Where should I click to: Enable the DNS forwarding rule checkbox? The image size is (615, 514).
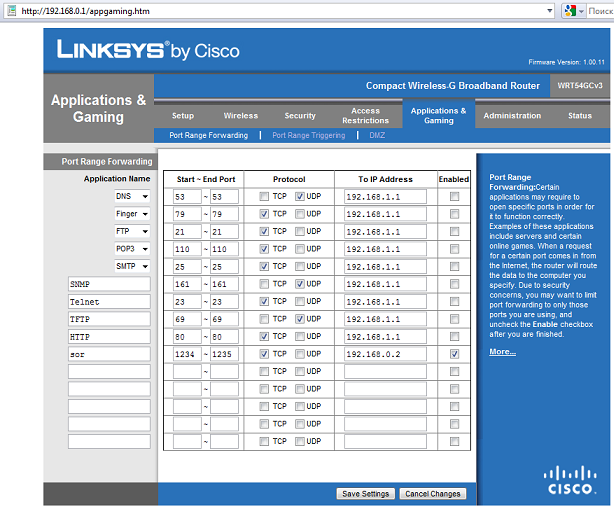pos(454,196)
